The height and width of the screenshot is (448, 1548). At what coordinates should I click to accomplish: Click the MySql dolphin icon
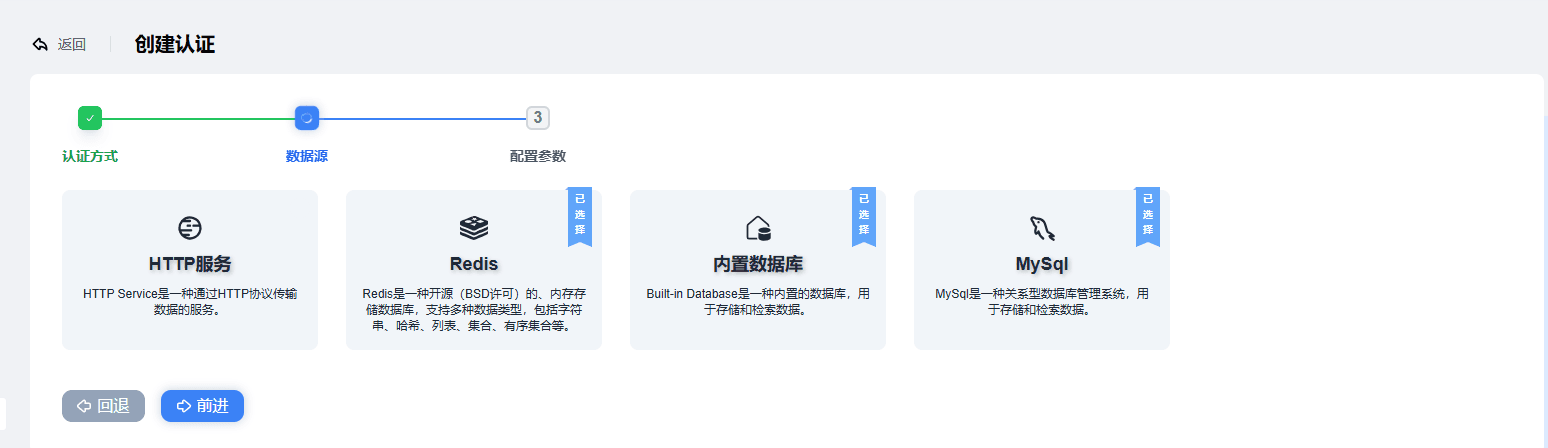(1042, 228)
